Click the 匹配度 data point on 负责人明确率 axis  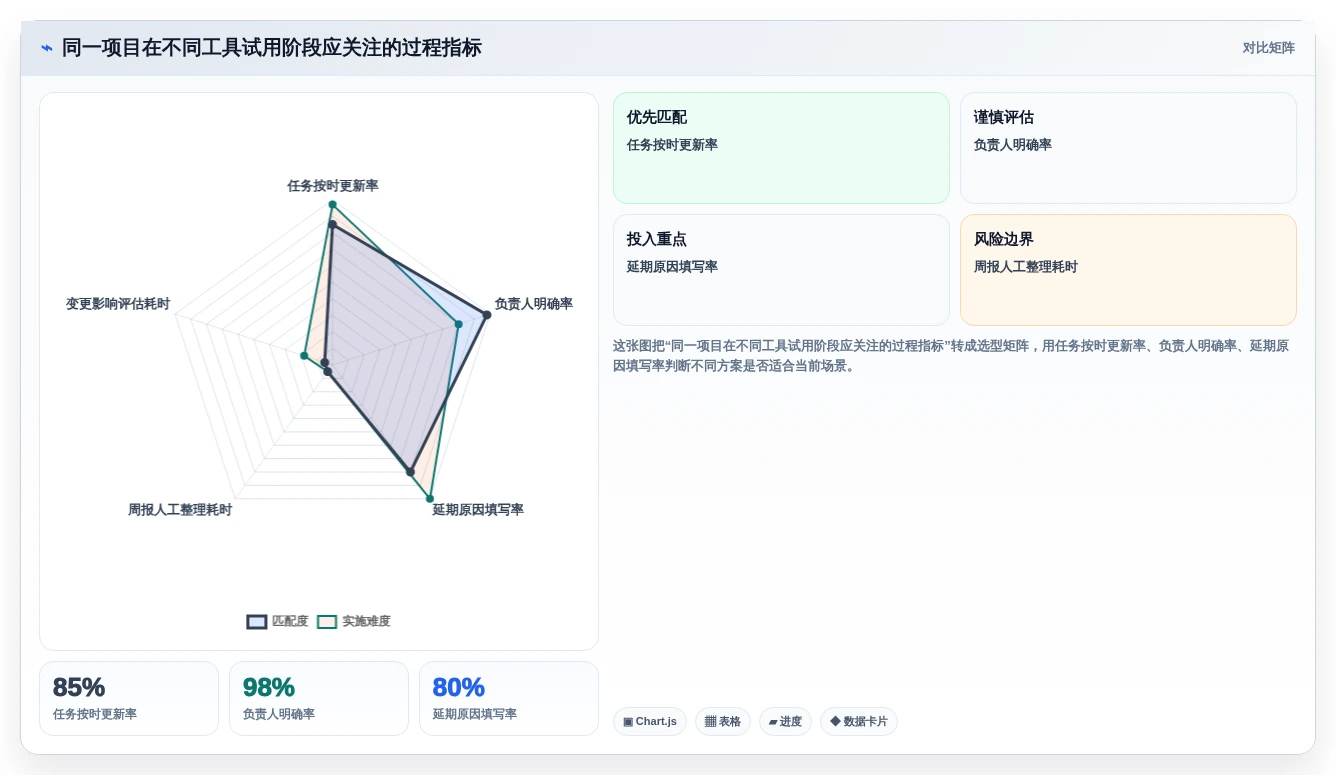487,315
